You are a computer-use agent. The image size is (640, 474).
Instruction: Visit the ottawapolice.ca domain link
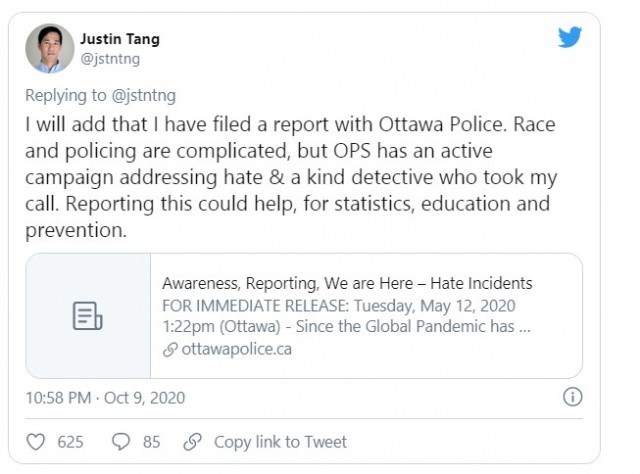click(x=236, y=349)
